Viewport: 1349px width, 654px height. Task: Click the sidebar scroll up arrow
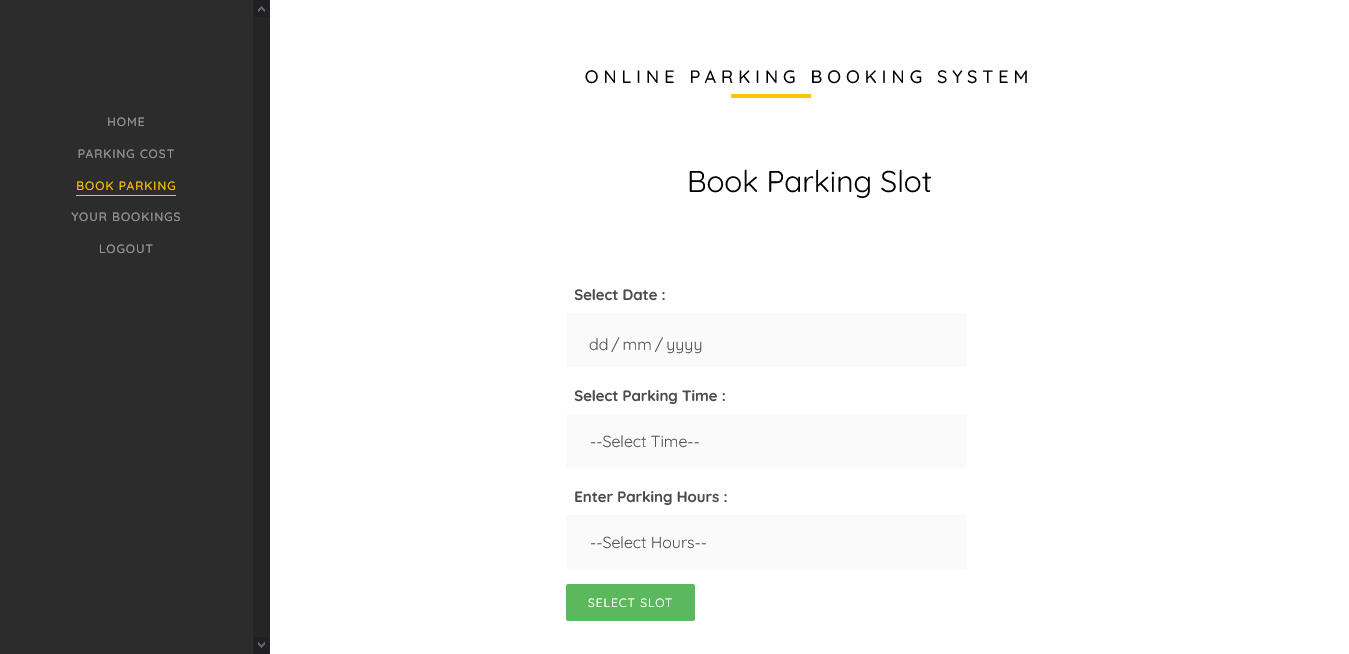[x=261, y=9]
